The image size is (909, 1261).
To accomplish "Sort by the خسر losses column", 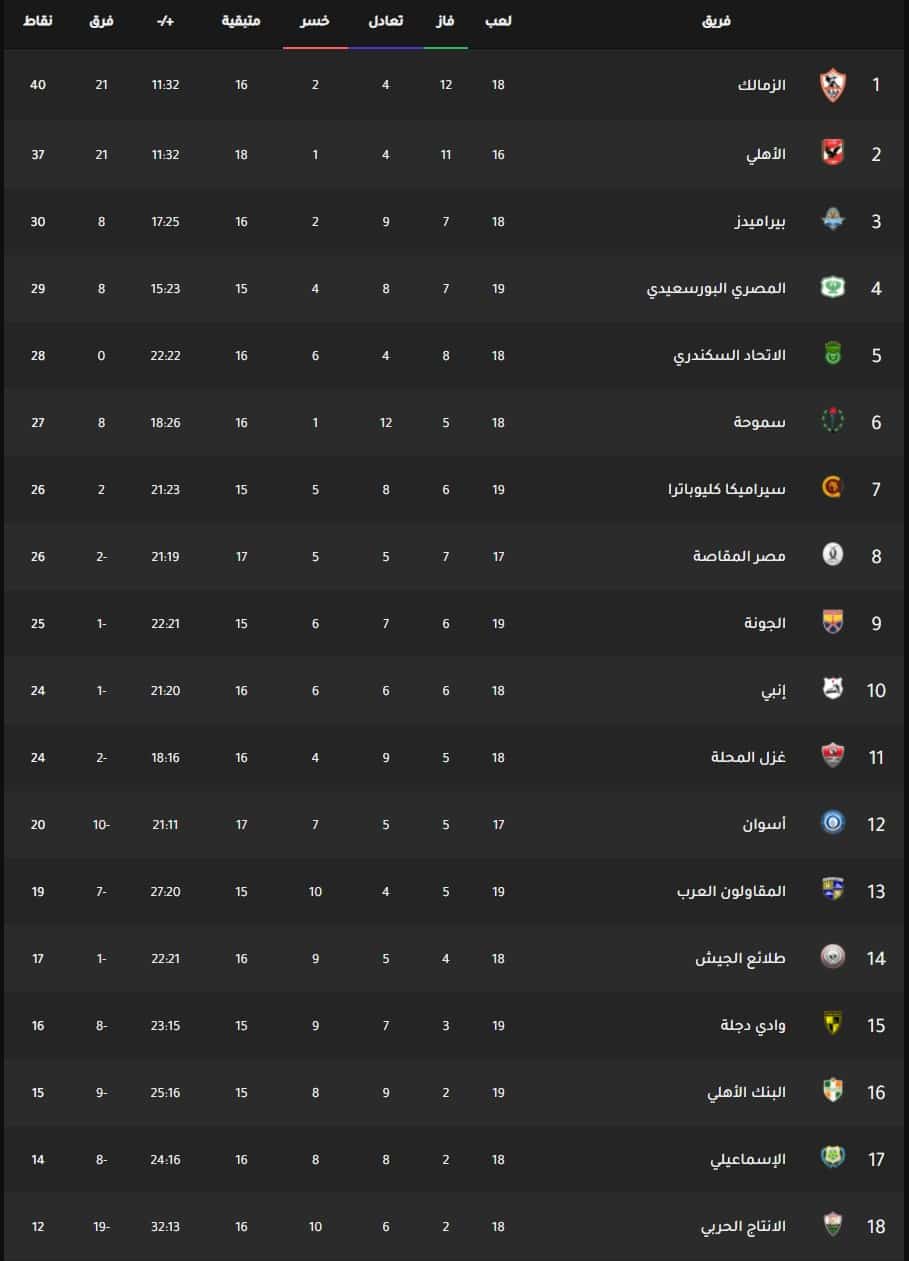I will point(315,21).
